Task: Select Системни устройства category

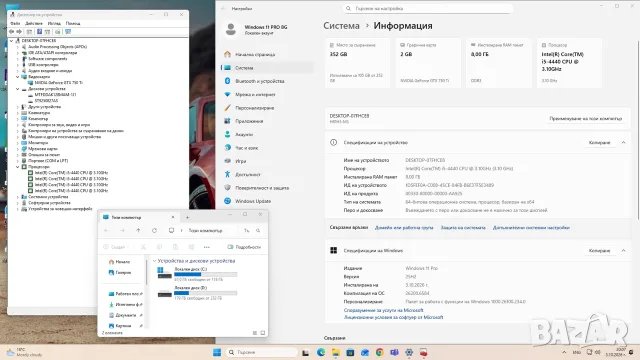Action: click(48, 197)
